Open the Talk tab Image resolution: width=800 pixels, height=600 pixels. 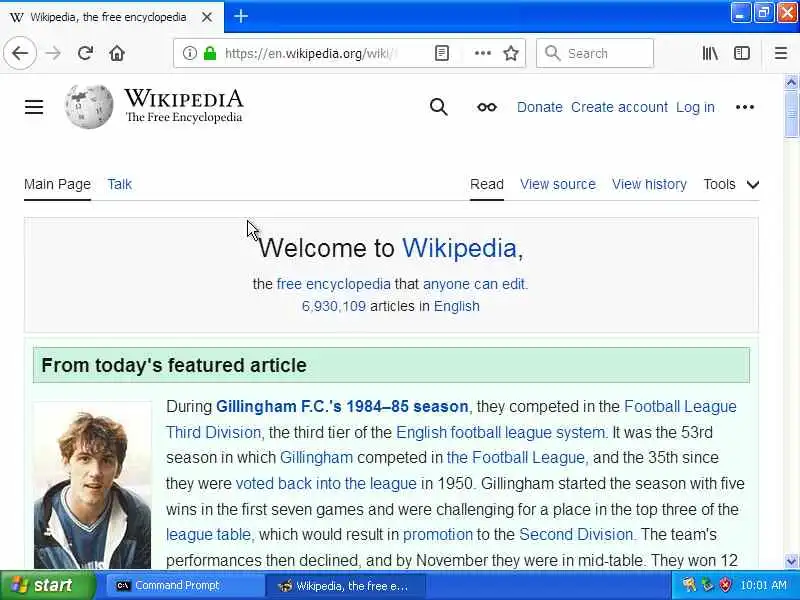click(x=119, y=184)
